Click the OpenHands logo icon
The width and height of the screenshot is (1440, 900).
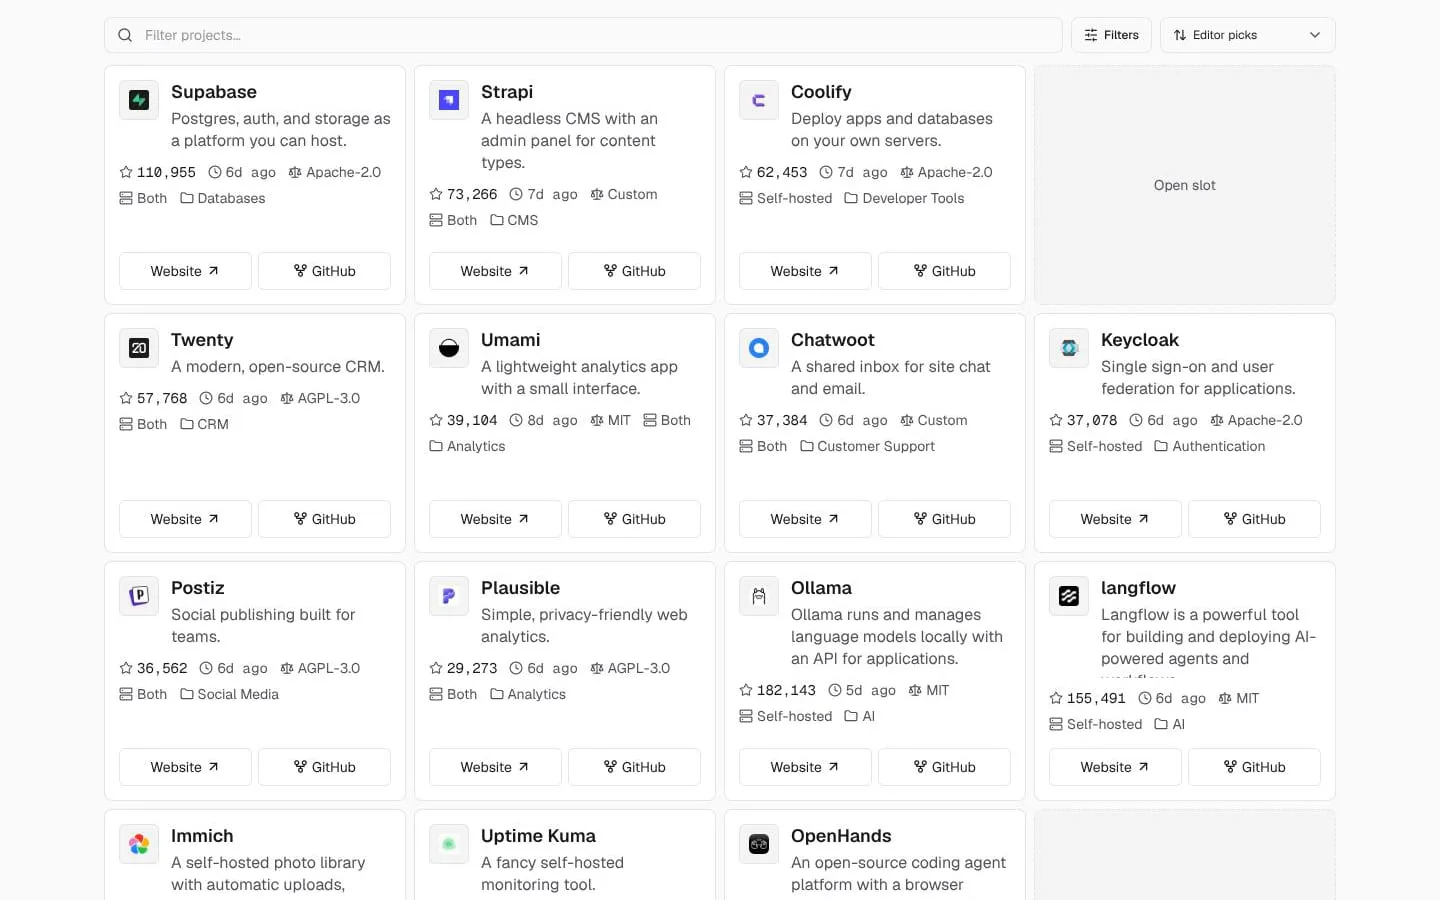759,844
